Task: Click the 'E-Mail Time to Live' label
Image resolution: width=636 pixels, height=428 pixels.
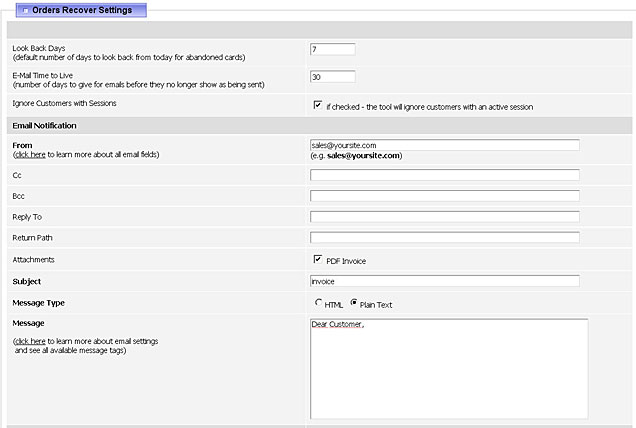Action: 43,75
